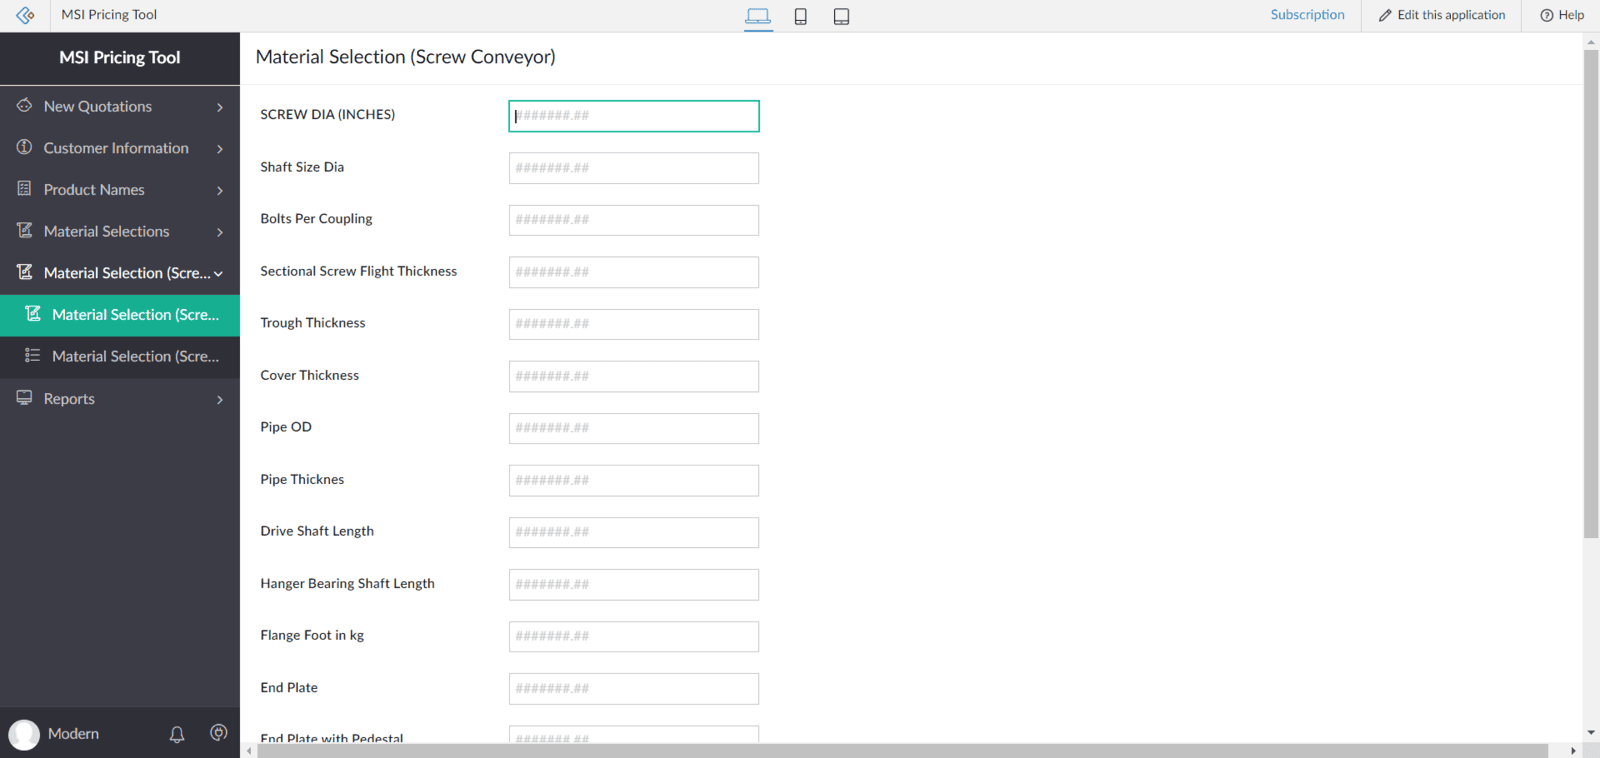Focus the Trough Thickness field
The width and height of the screenshot is (1600, 758).
634,324
